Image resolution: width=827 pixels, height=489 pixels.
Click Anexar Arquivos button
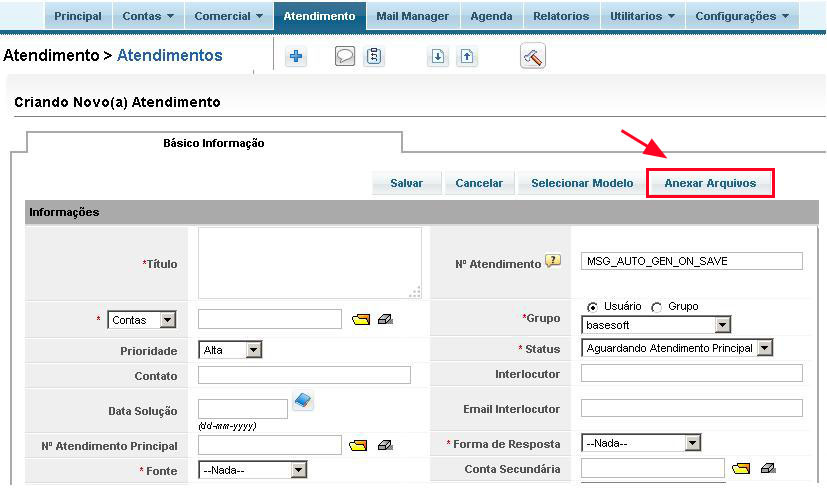pyautogui.click(x=710, y=183)
